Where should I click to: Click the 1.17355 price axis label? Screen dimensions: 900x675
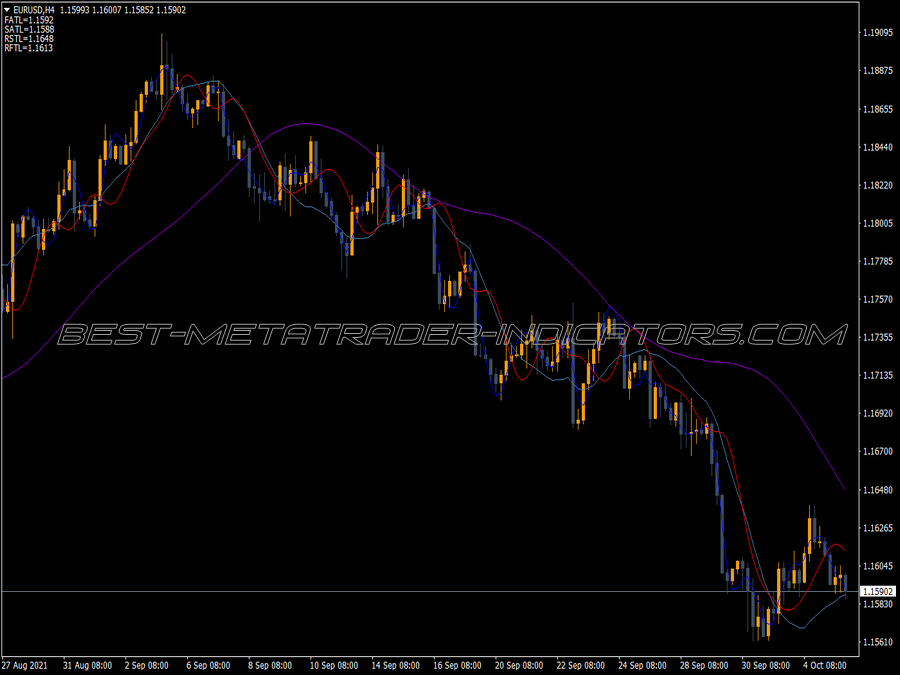[x=878, y=338]
